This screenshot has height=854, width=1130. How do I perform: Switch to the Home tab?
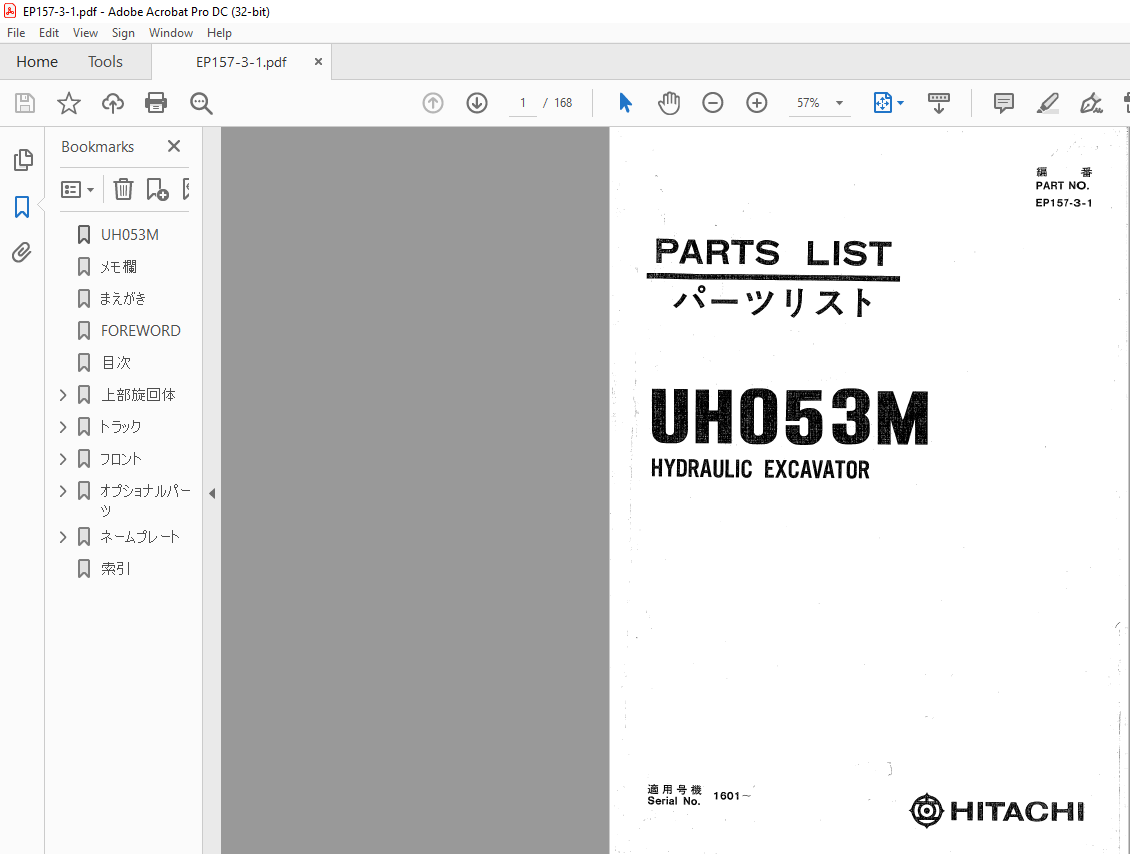click(37, 62)
